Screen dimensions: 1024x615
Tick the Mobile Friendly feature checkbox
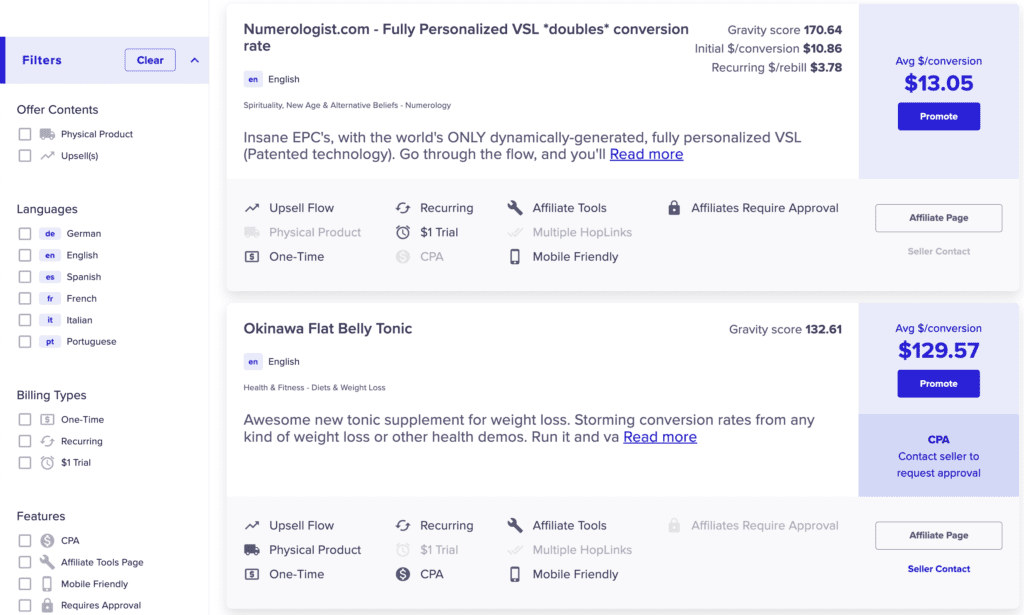pyautogui.click(x=25, y=584)
